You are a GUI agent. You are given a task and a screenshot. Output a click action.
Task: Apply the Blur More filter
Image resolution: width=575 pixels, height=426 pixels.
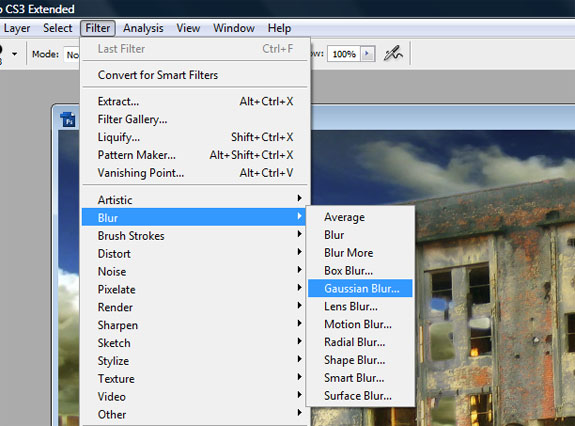click(360, 253)
